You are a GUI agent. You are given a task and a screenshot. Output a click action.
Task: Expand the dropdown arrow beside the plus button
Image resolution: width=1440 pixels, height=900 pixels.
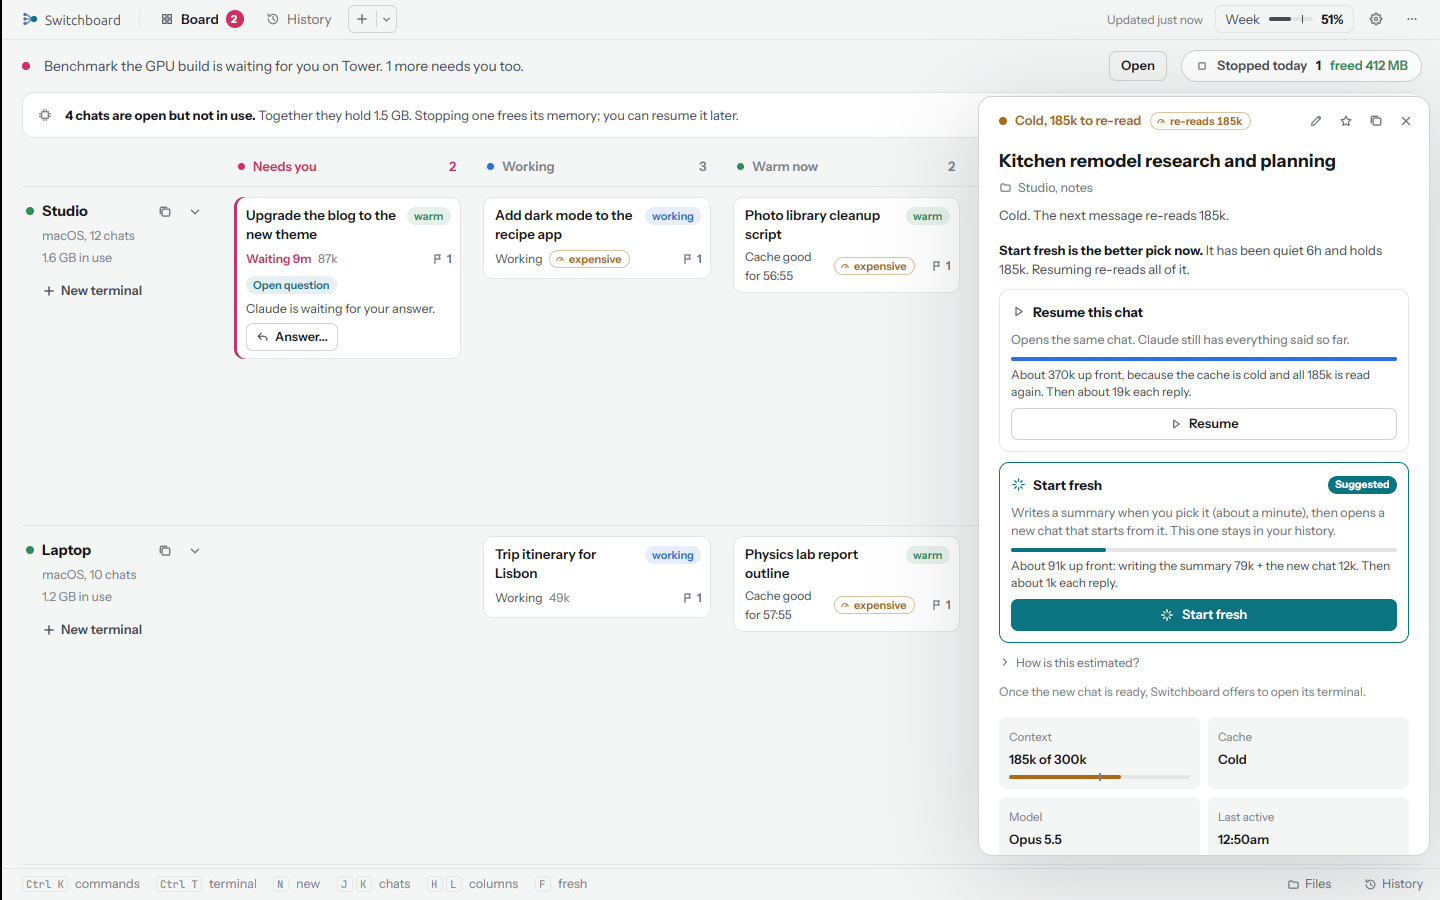coord(386,19)
